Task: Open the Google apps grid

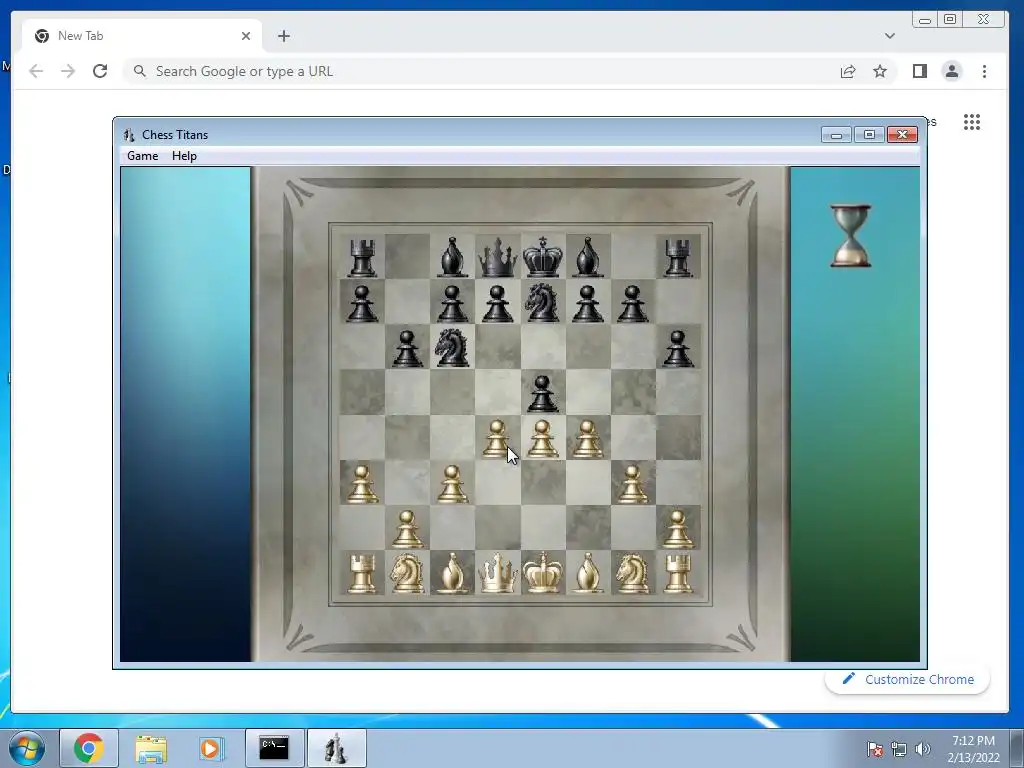Action: [972, 122]
